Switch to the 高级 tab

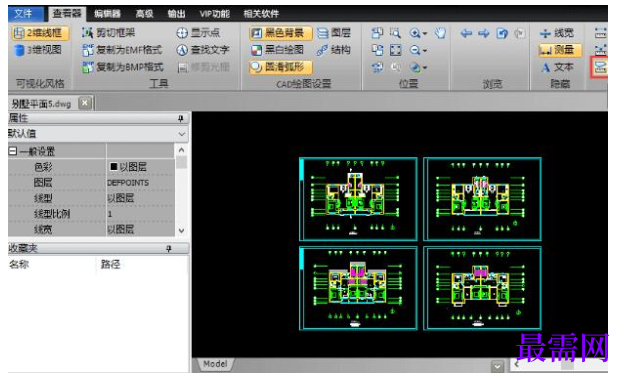point(145,14)
